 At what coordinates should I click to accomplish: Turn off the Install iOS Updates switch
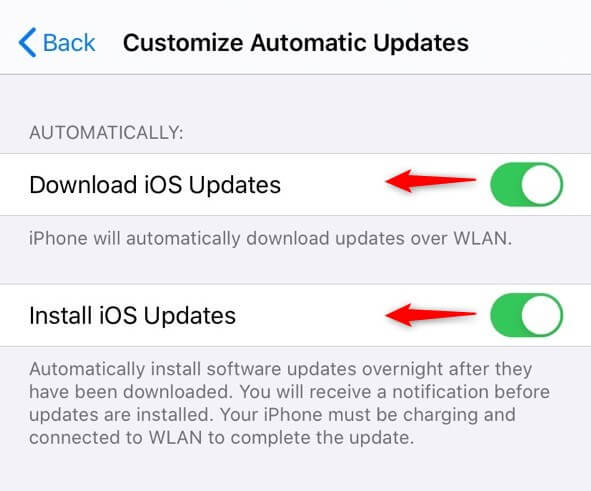click(527, 315)
